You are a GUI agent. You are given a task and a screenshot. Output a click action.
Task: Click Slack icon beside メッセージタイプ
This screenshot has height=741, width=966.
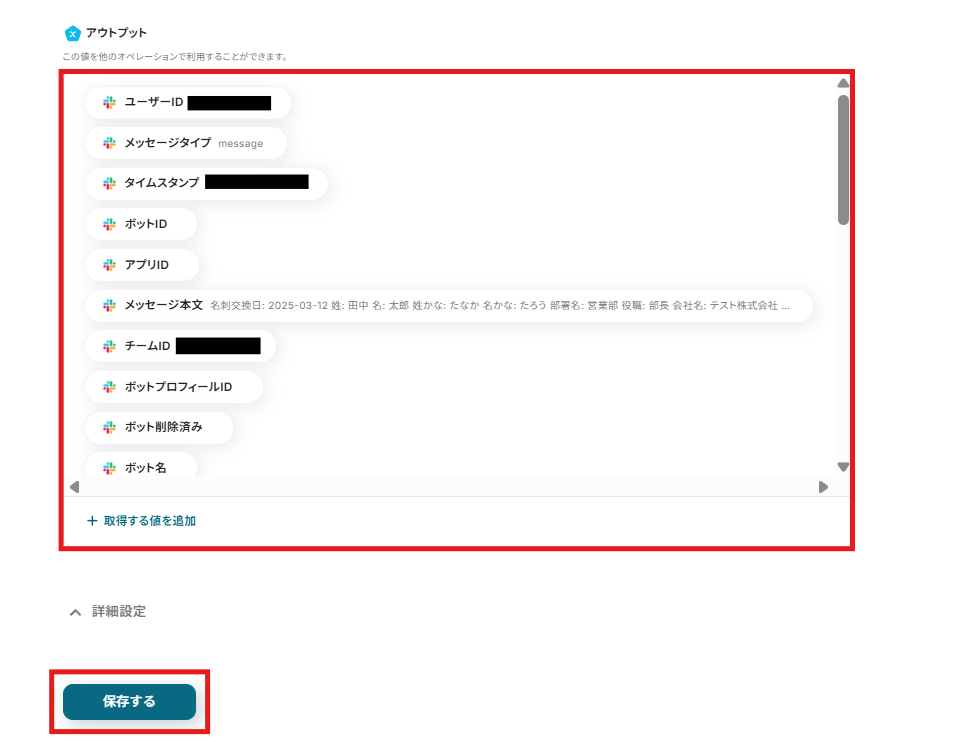110,143
